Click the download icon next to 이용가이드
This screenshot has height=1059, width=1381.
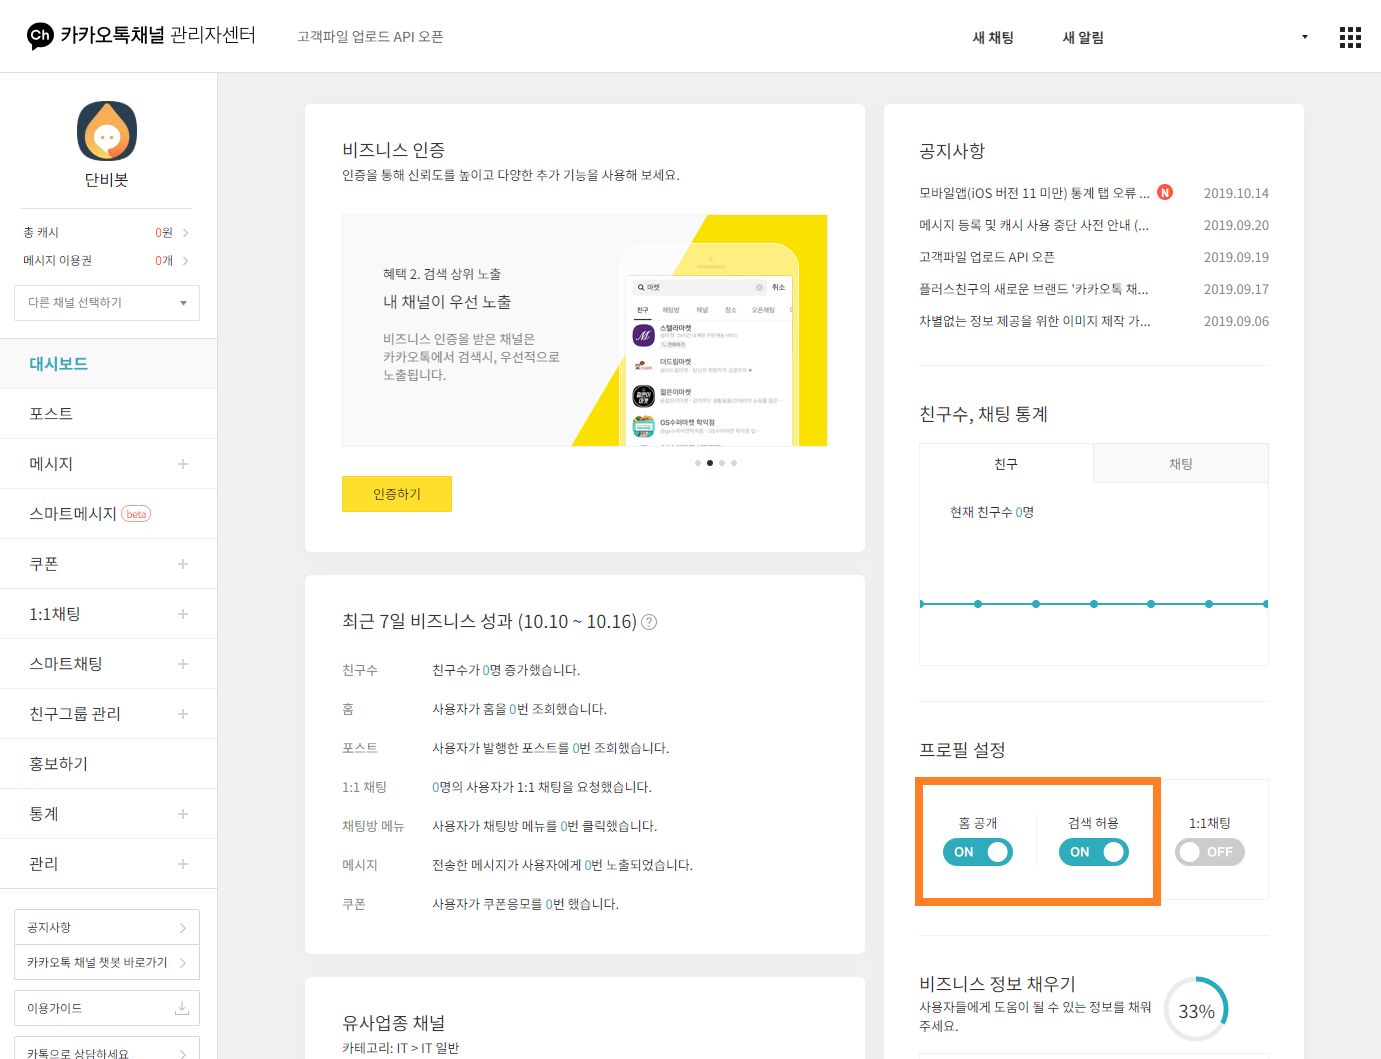(x=182, y=1008)
